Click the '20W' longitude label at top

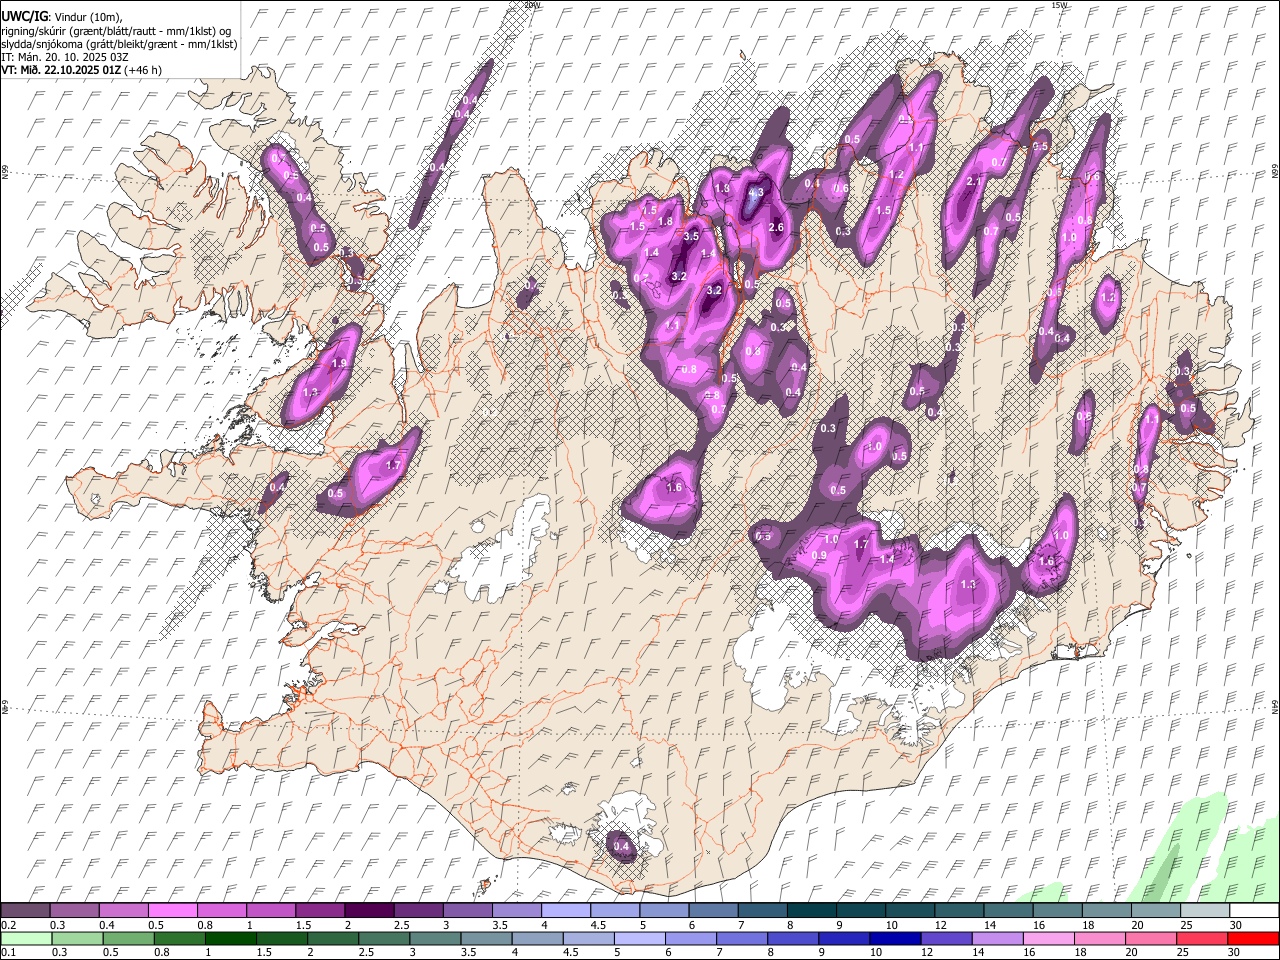pos(531,5)
